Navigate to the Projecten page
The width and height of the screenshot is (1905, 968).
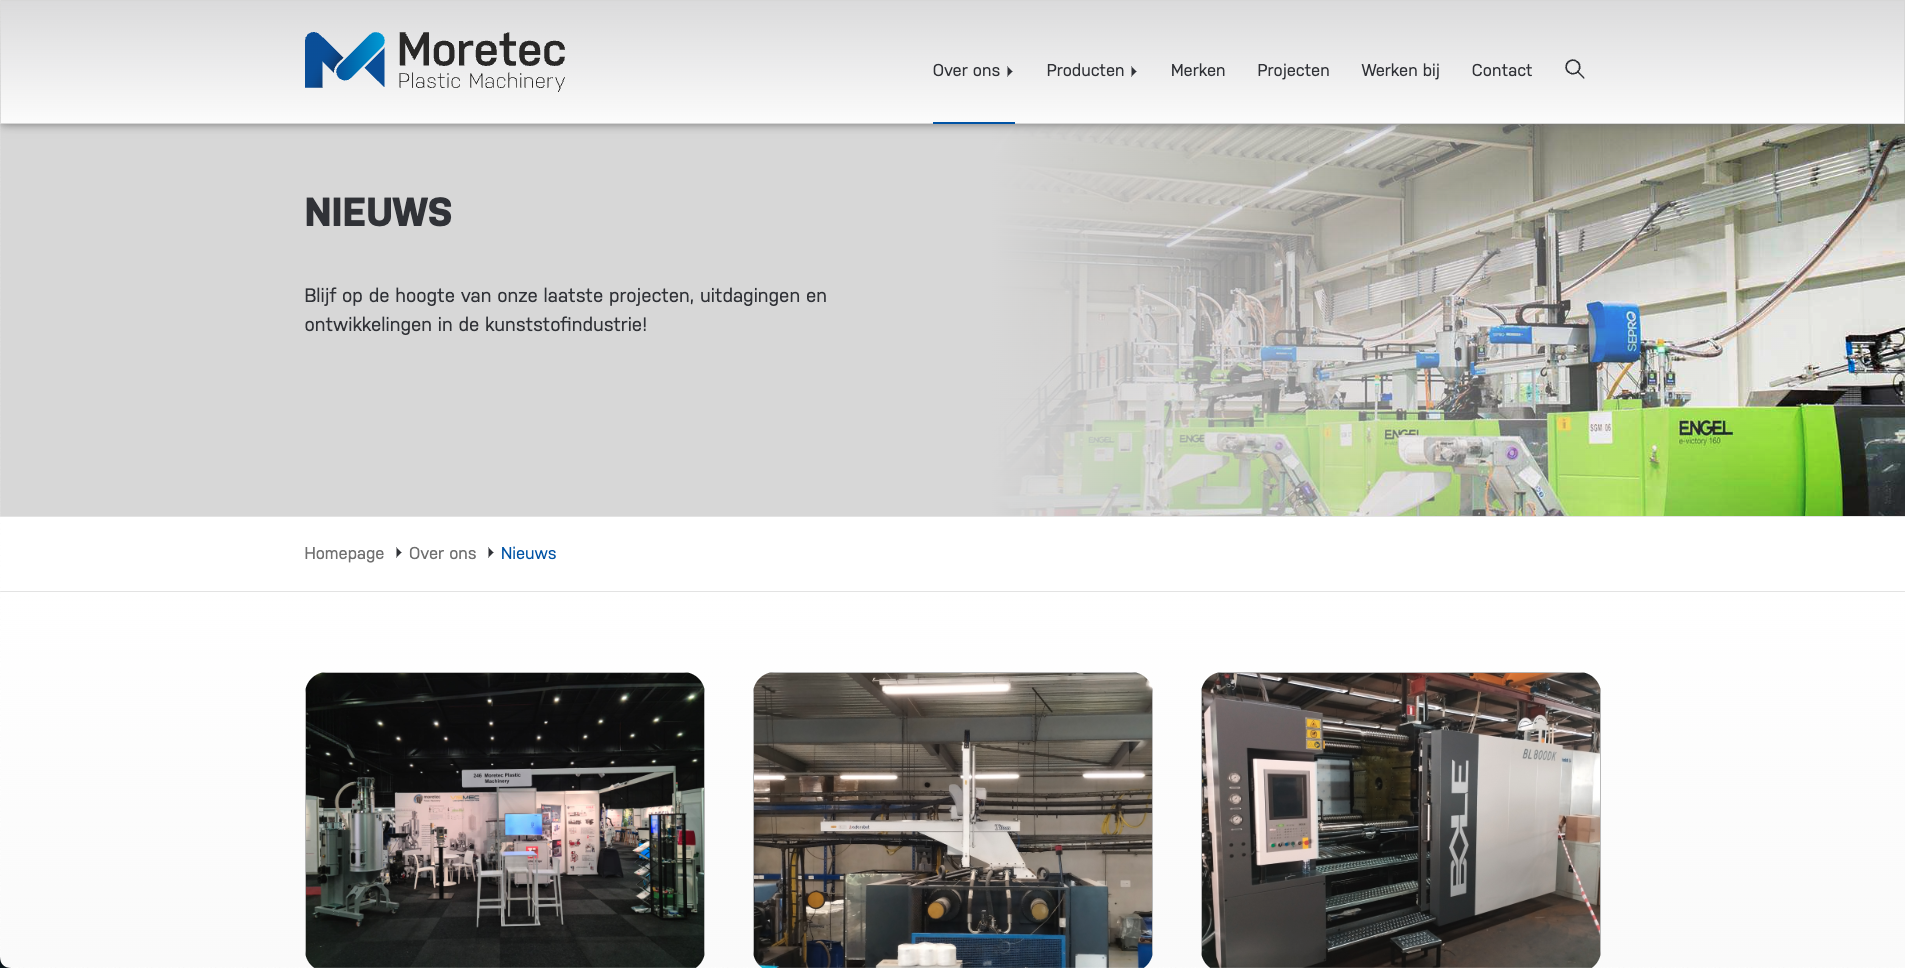click(1292, 70)
